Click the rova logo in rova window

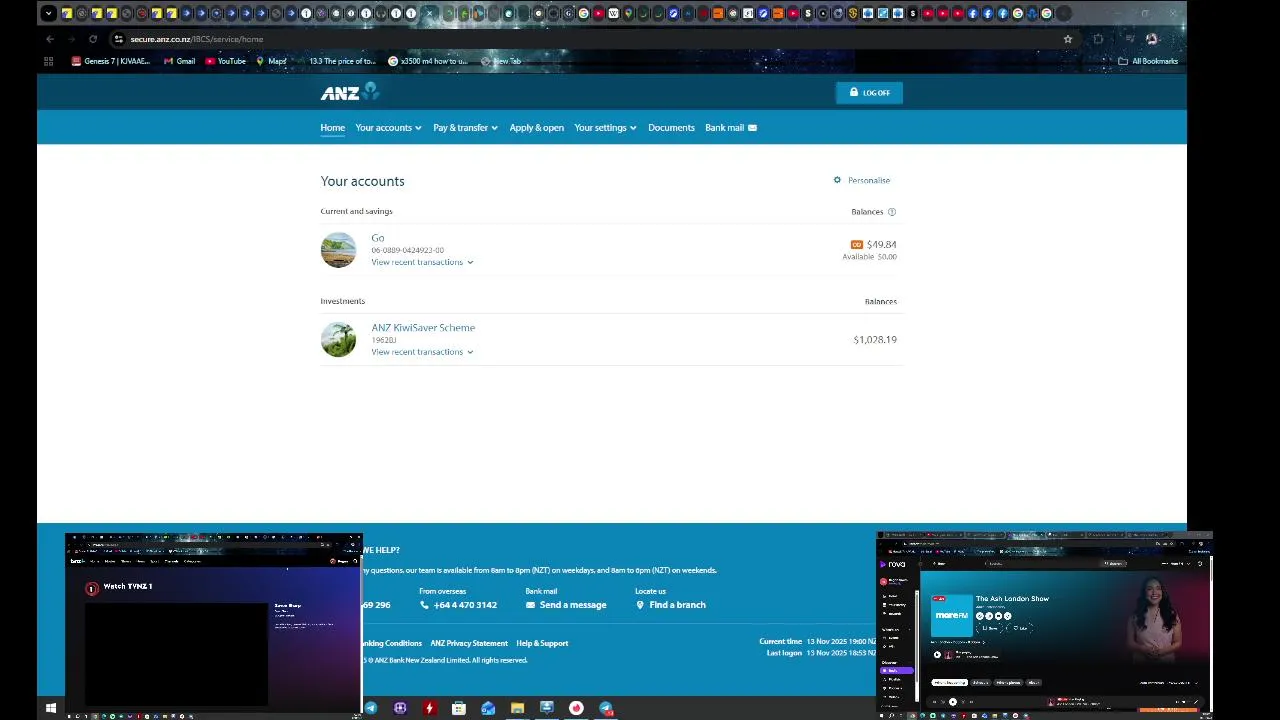pyautogui.click(x=893, y=564)
